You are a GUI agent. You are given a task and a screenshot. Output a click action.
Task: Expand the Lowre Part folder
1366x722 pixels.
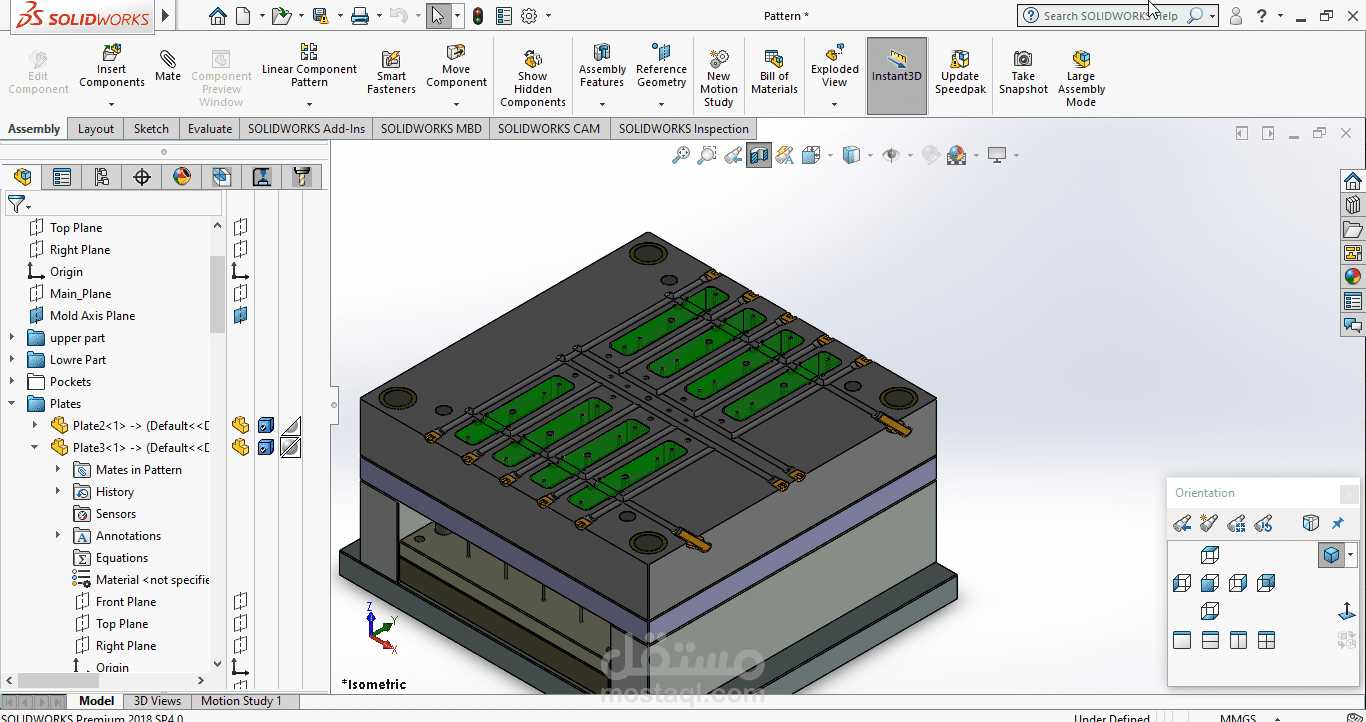click(12, 360)
